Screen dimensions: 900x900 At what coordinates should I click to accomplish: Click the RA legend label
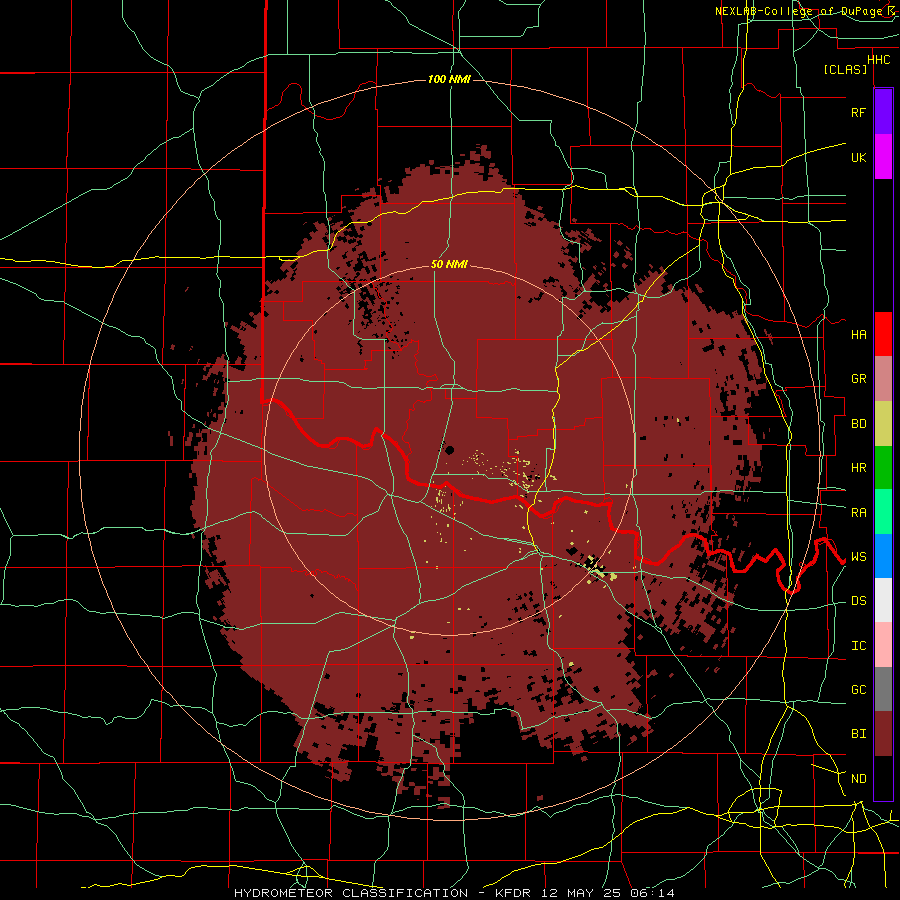858,512
